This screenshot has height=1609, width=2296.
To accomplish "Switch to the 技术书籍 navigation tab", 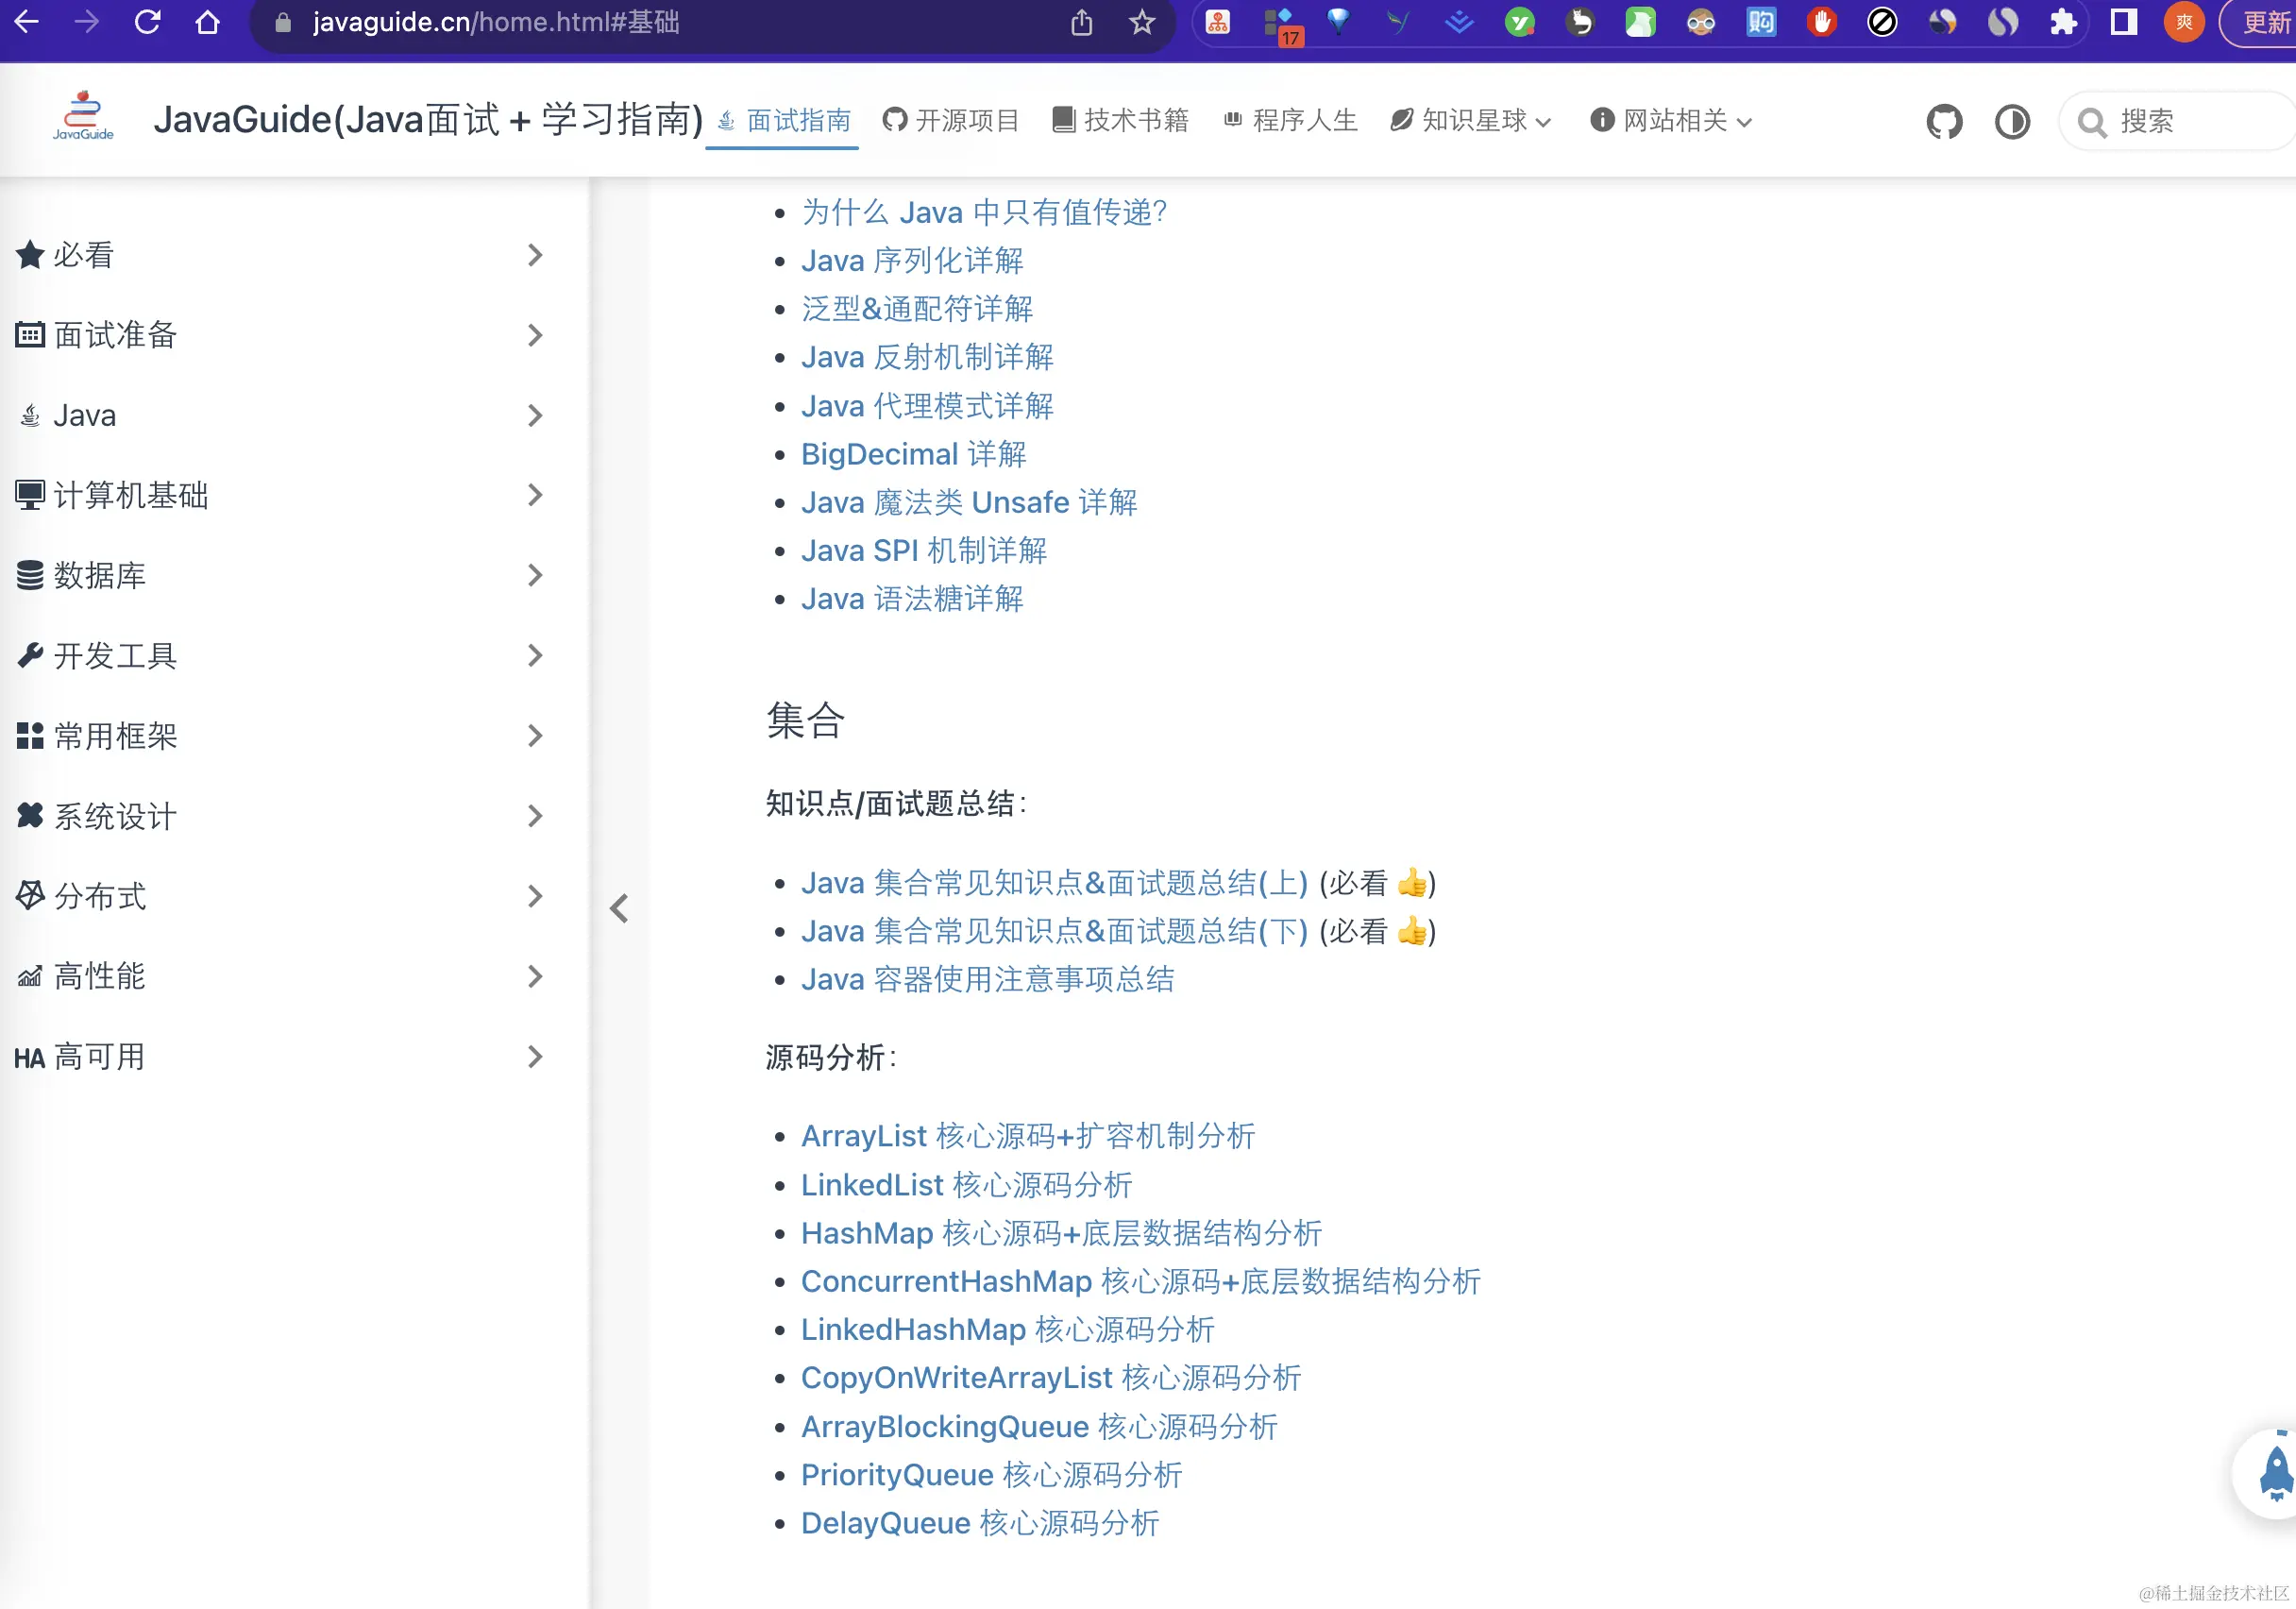I will [x=1121, y=121].
